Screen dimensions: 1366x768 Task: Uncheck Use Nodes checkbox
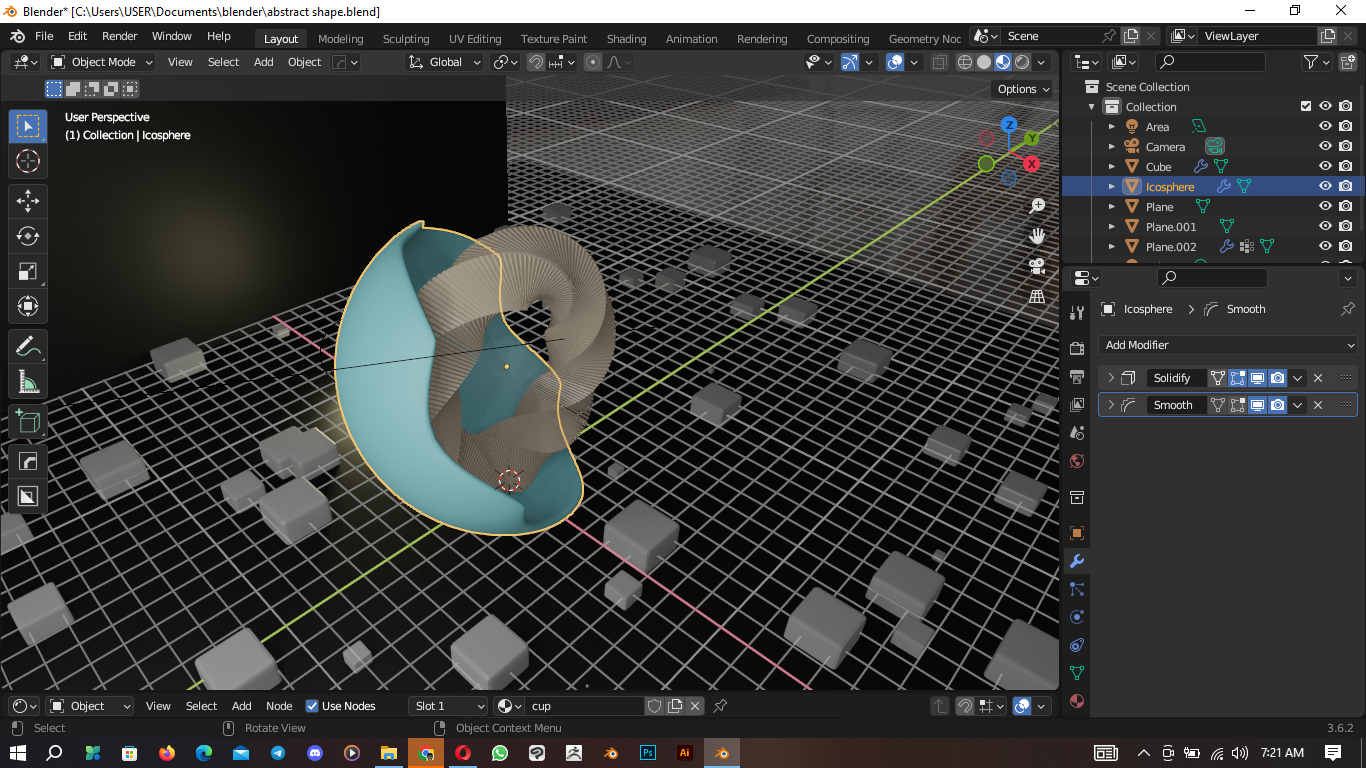pyautogui.click(x=311, y=706)
